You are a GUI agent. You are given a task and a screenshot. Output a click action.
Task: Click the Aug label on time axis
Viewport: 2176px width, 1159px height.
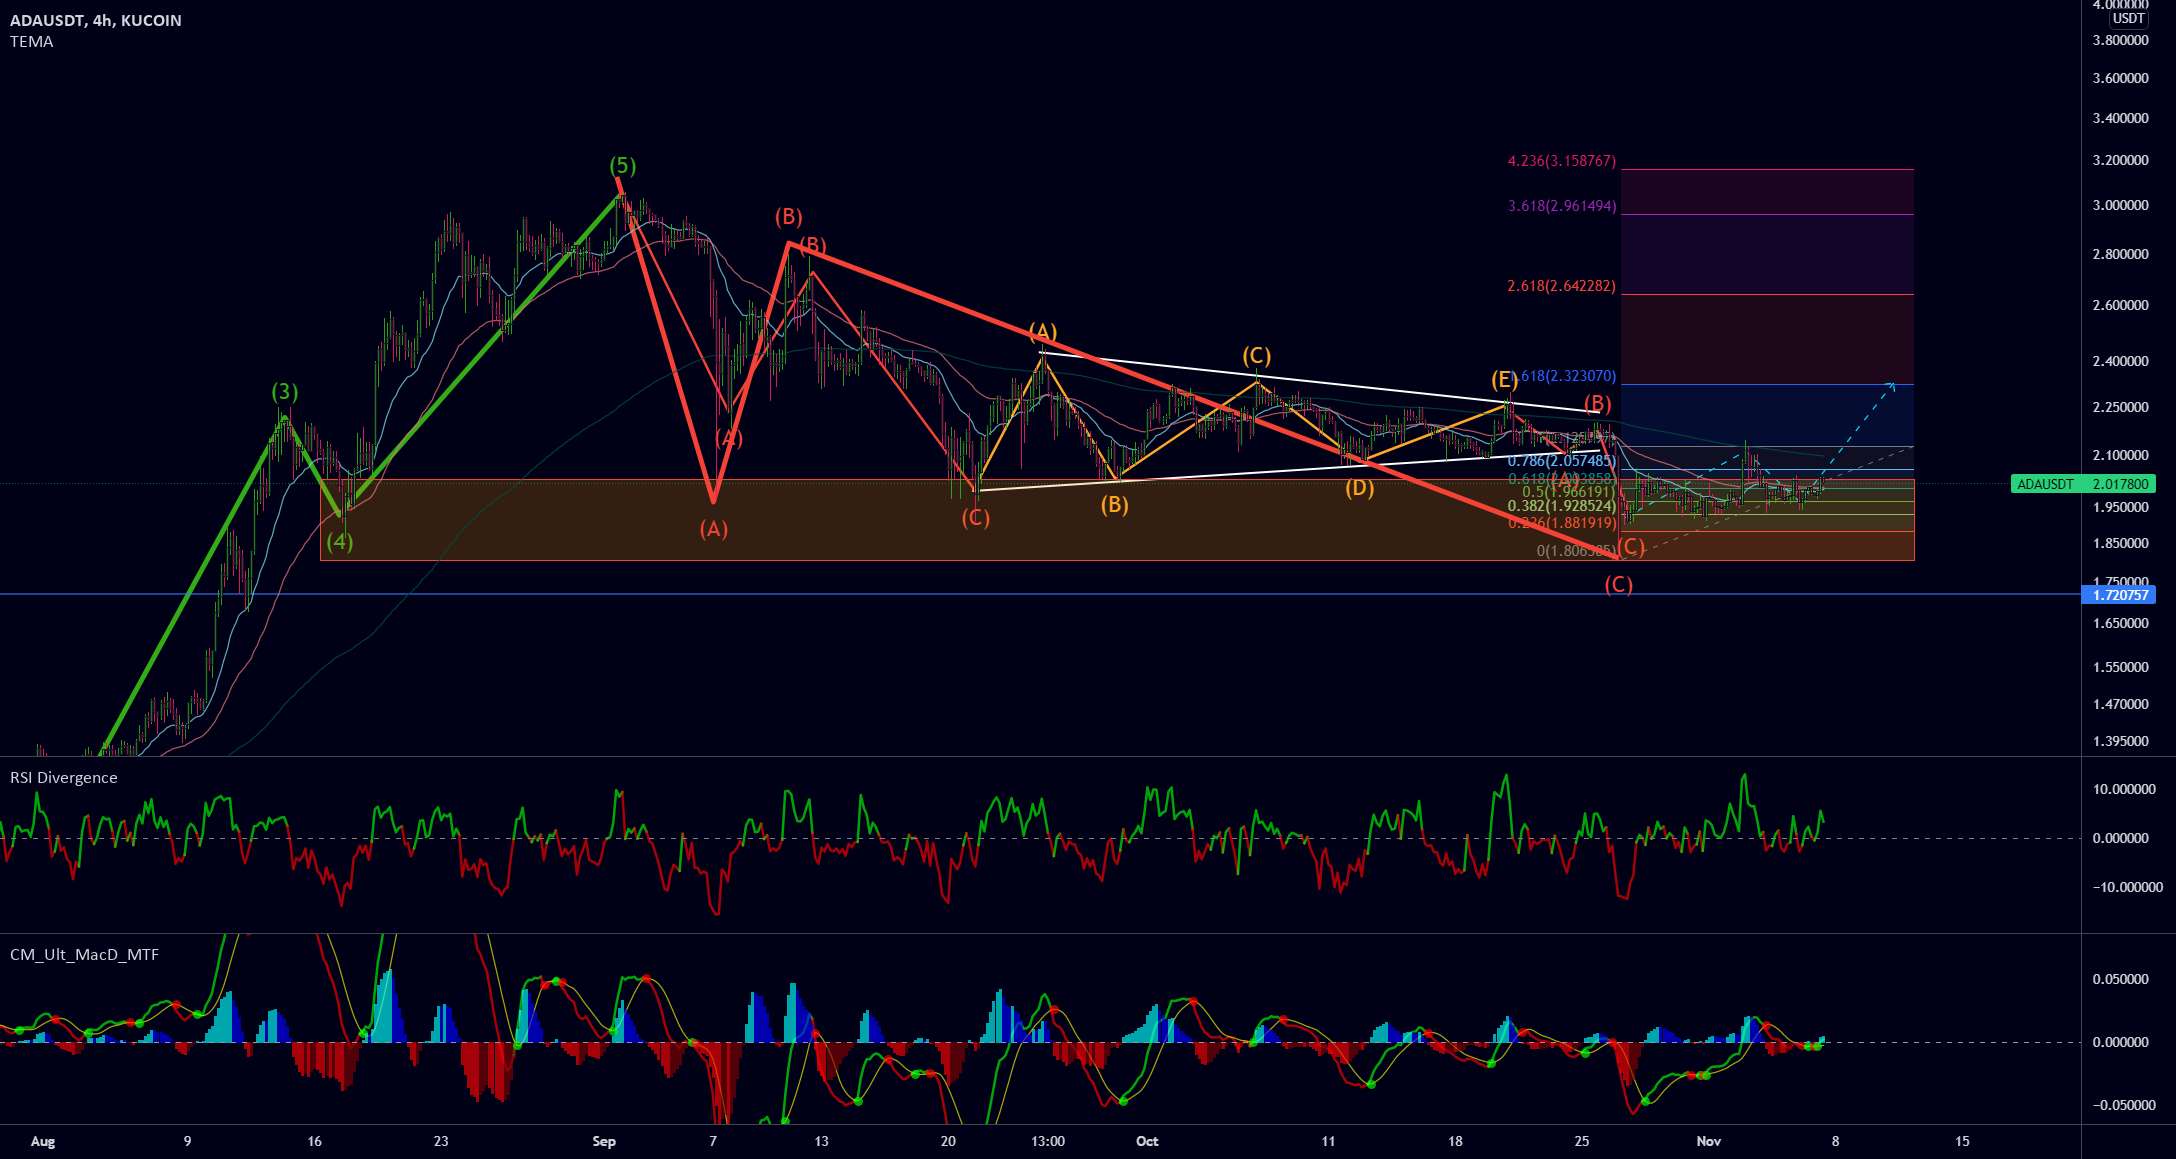click(42, 1141)
